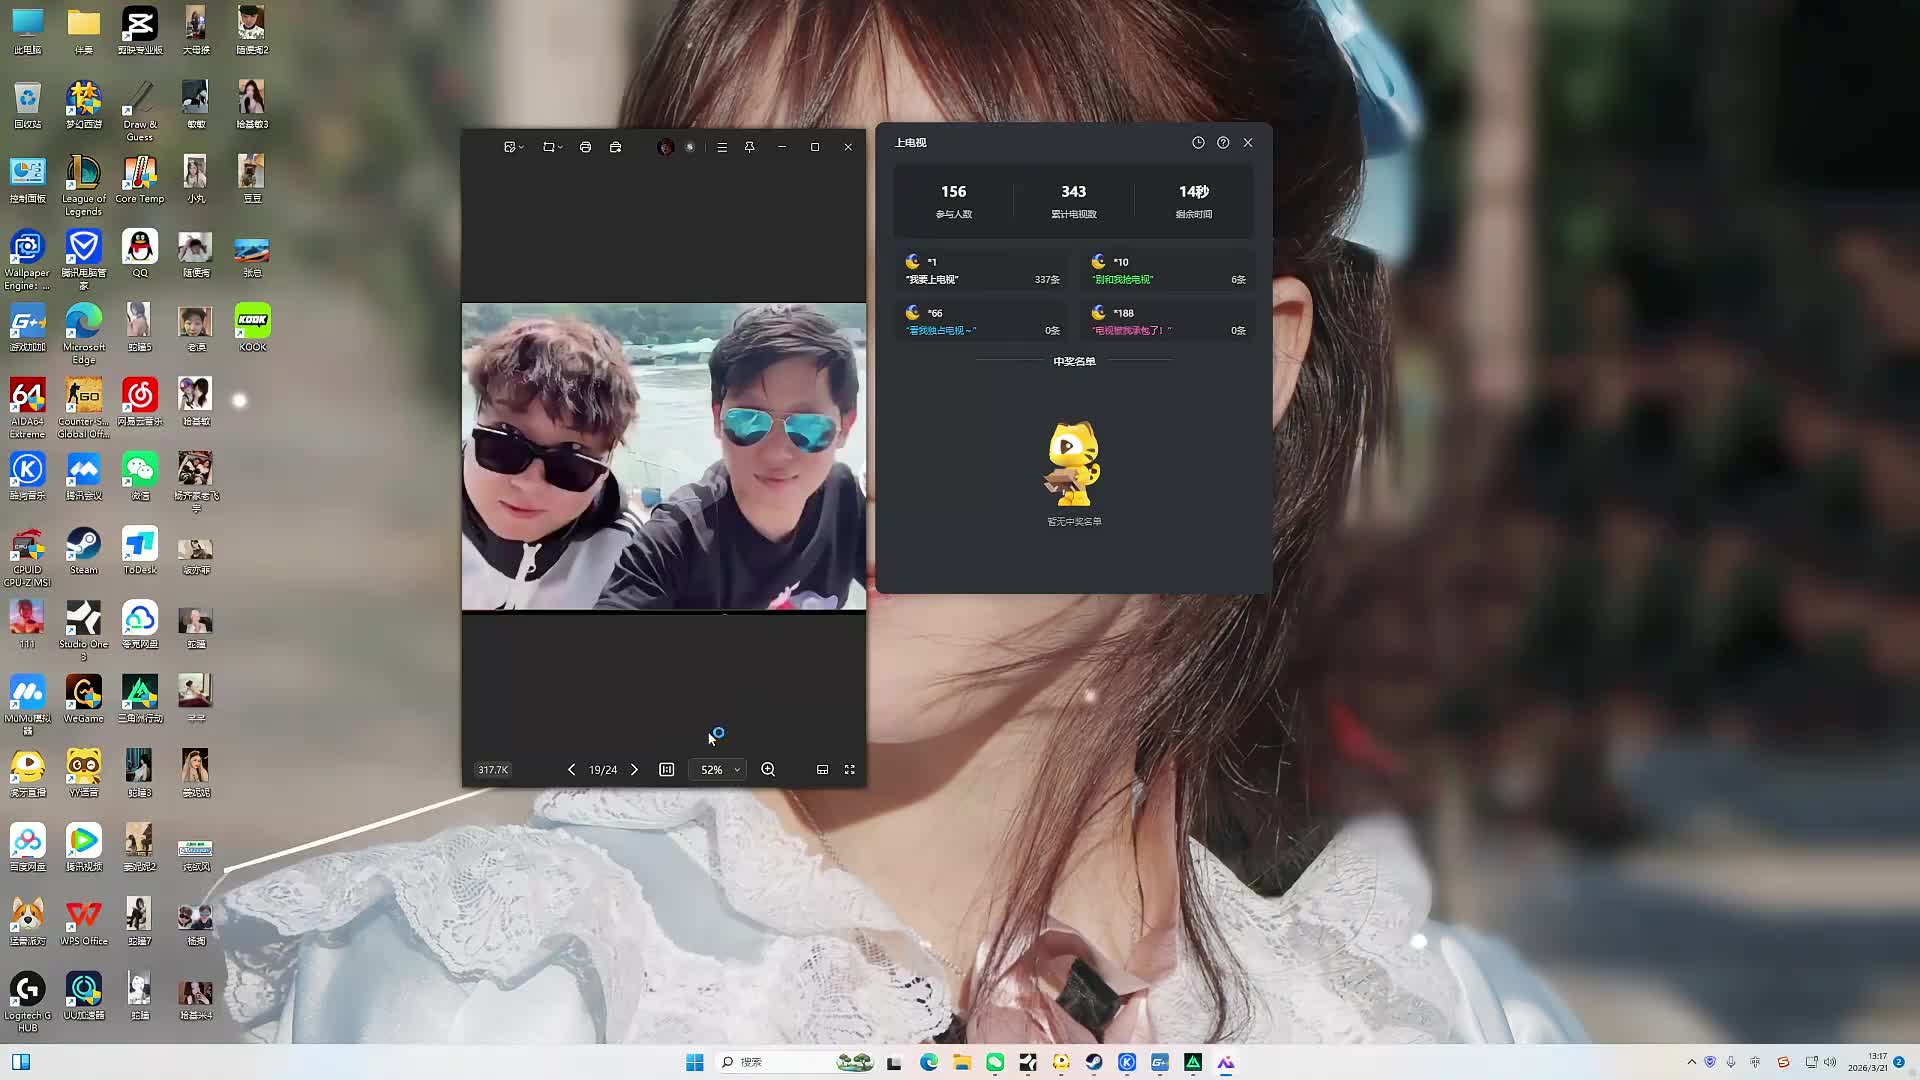Screen dimensions: 1920x1080
Task: Click the displayed photo of two men
Action: (664, 457)
